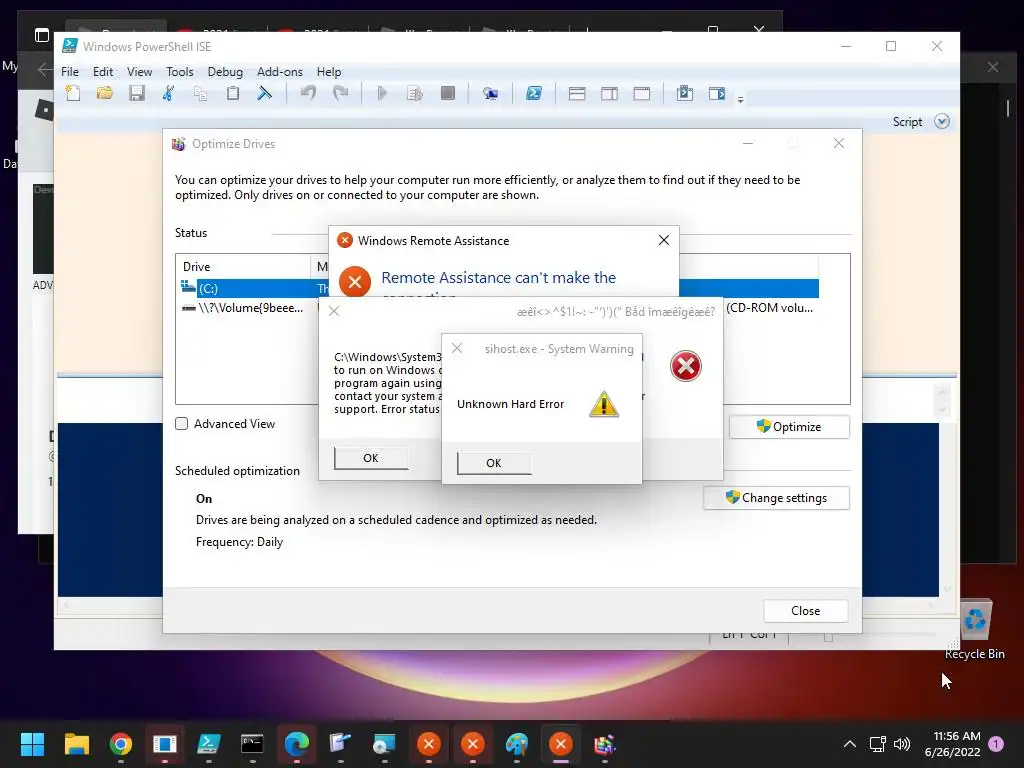Click OK in the garbled-title error dialog
1024x768 pixels.
[x=371, y=458]
